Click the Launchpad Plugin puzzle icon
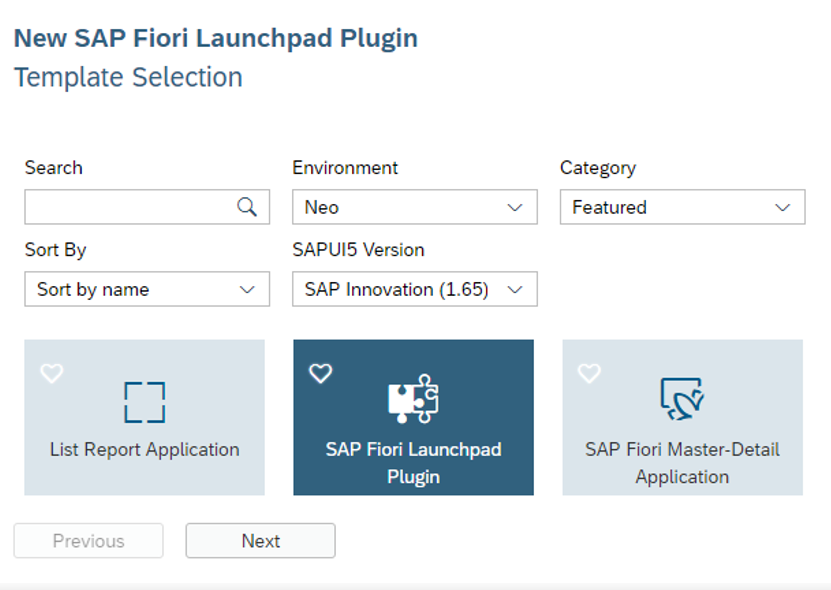Image resolution: width=831 pixels, height=590 pixels. (413, 399)
